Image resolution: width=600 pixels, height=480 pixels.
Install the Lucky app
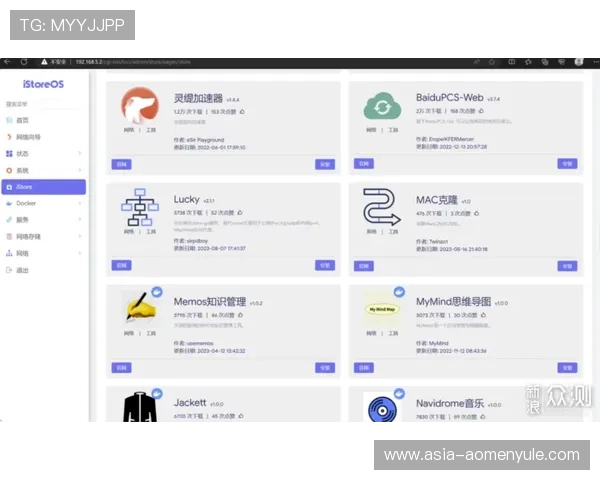pos(325,265)
